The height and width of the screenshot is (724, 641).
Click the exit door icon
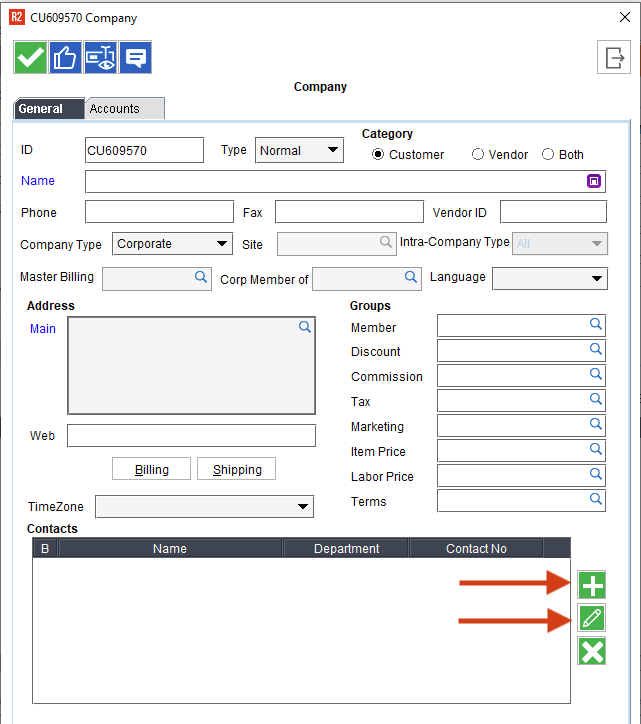point(613,58)
